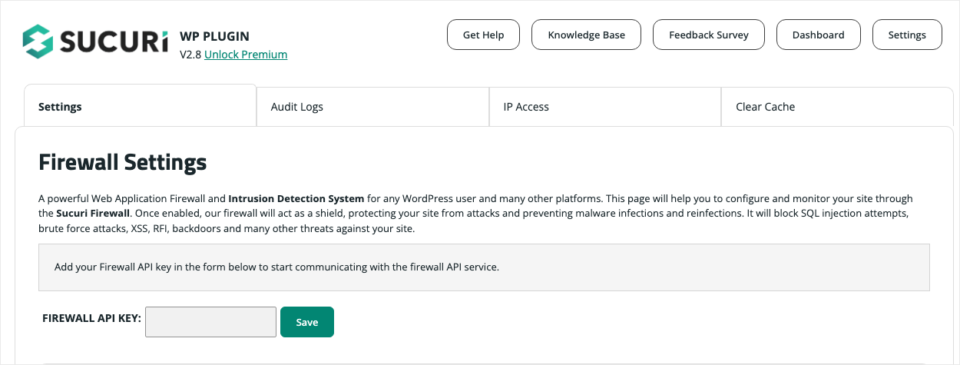Select the Settings tab
Image resolution: width=960 pixels, height=365 pixels.
pos(140,107)
